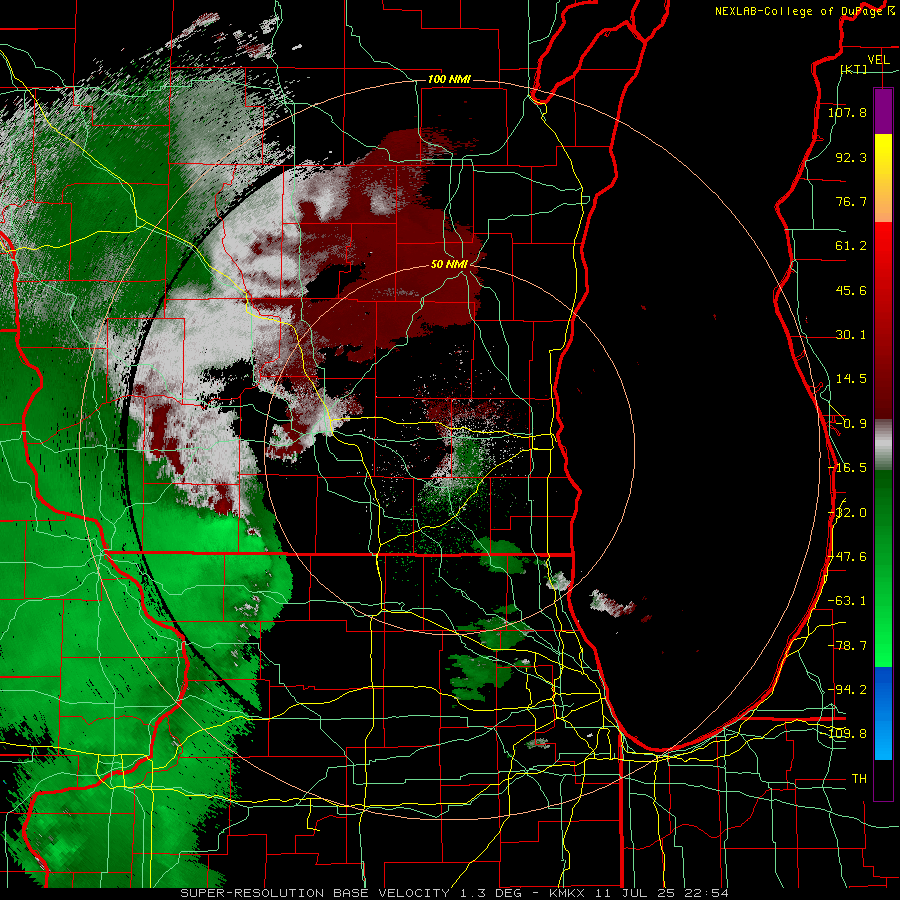This screenshot has width=900, height=900.
Task: Click the purple segment of the color bar
Action: pyautogui.click(x=883, y=111)
